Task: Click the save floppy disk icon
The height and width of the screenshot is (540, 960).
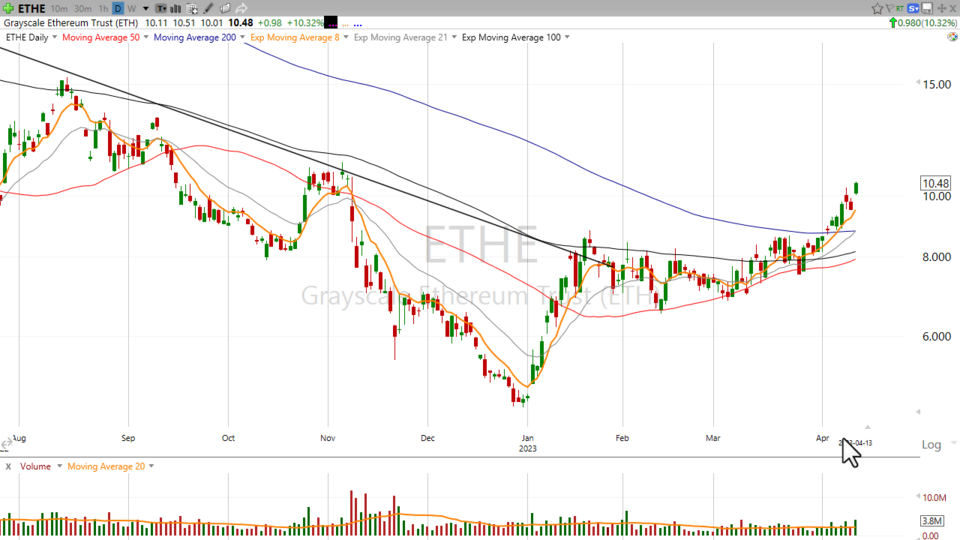Action: (927, 8)
